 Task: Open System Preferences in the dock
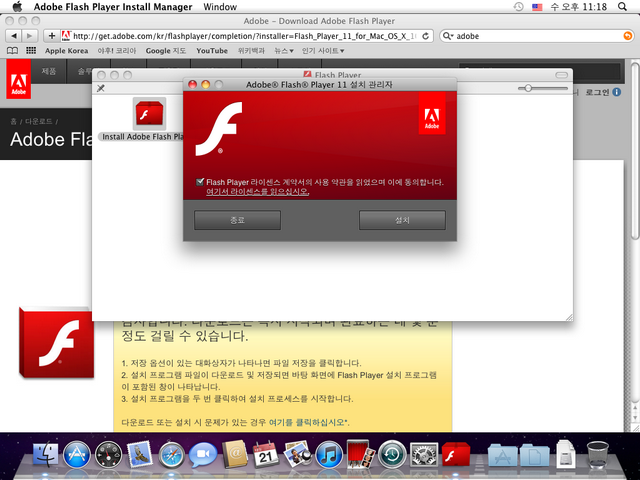[x=424, y=454]
